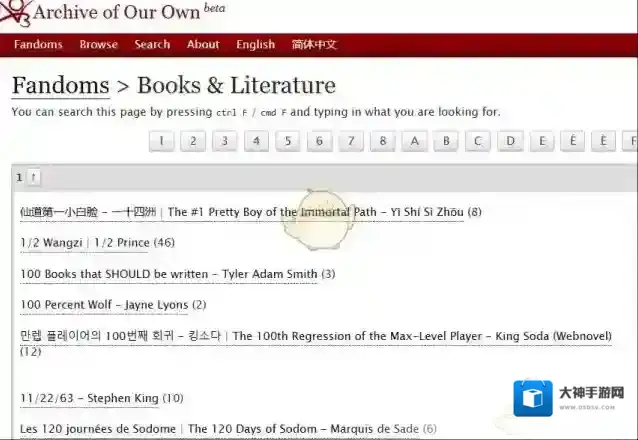Jump to section 1 in the alphabet index

[x=162, y=141]
